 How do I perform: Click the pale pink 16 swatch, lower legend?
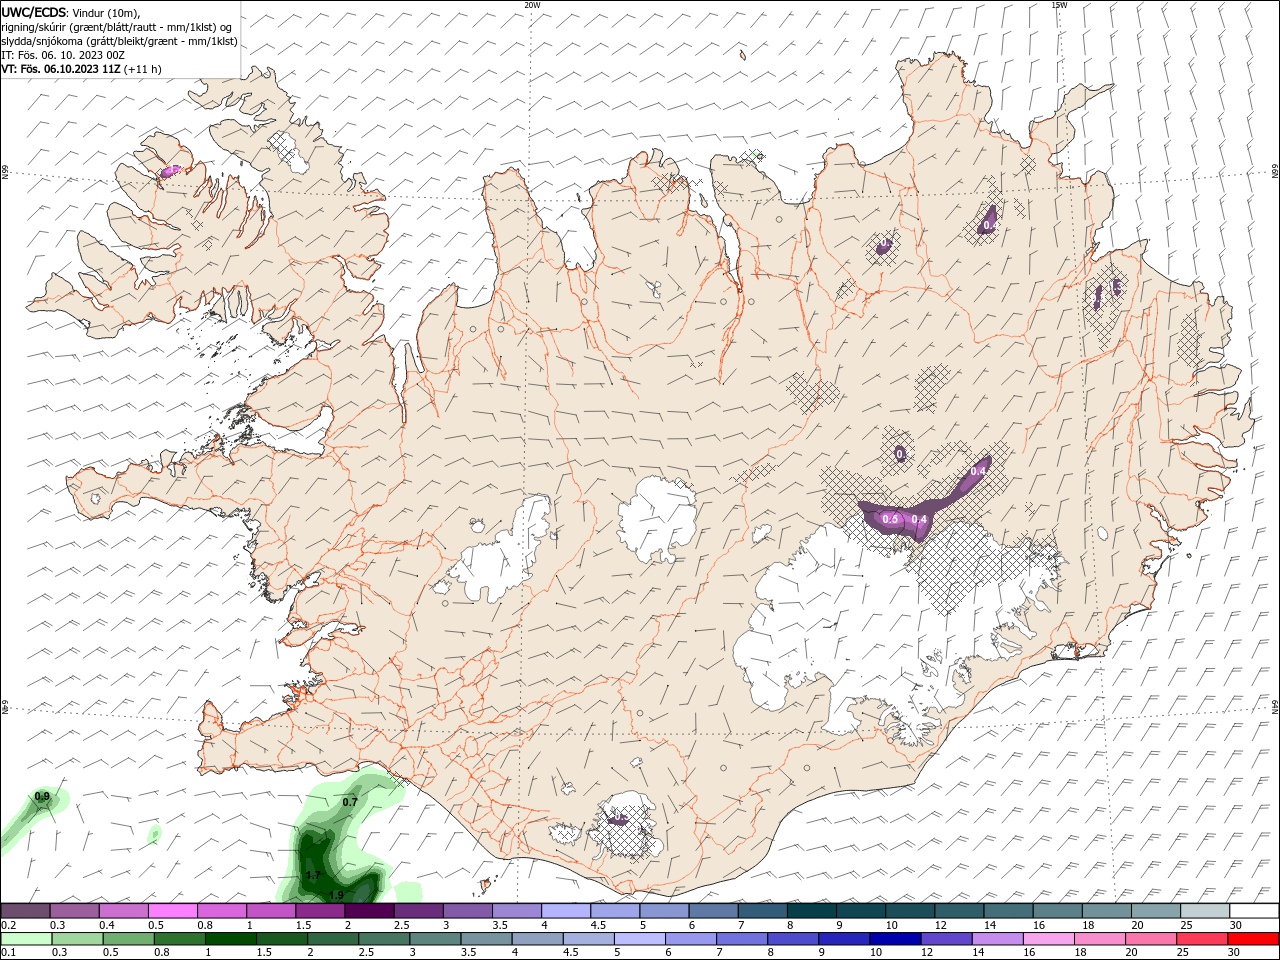(x=1047, y=939)
